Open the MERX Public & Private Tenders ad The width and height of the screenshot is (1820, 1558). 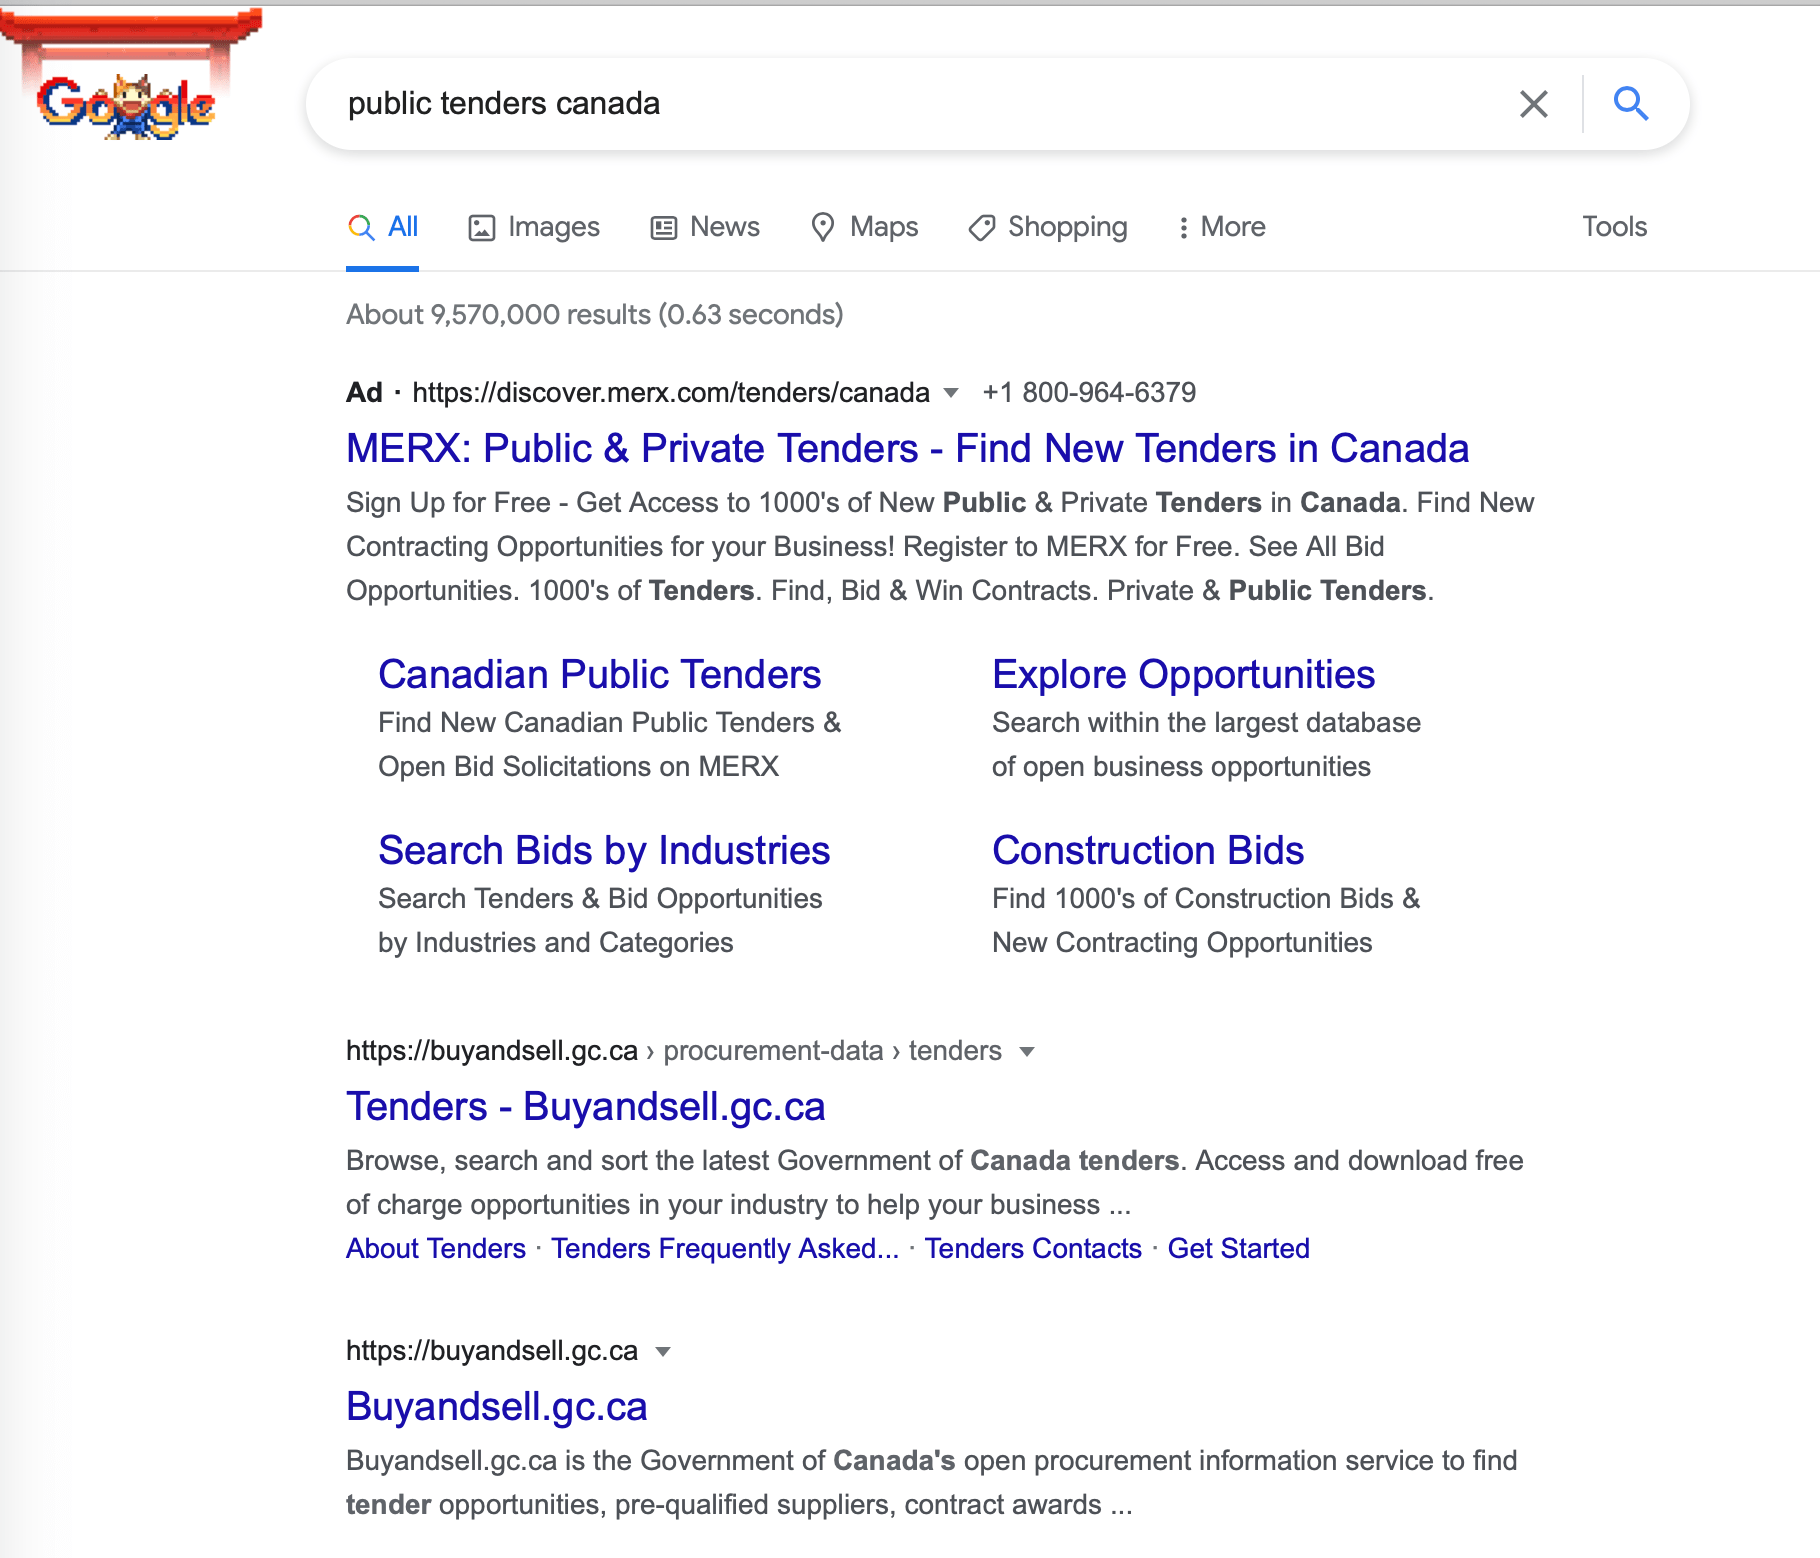(x=907, y=448)
